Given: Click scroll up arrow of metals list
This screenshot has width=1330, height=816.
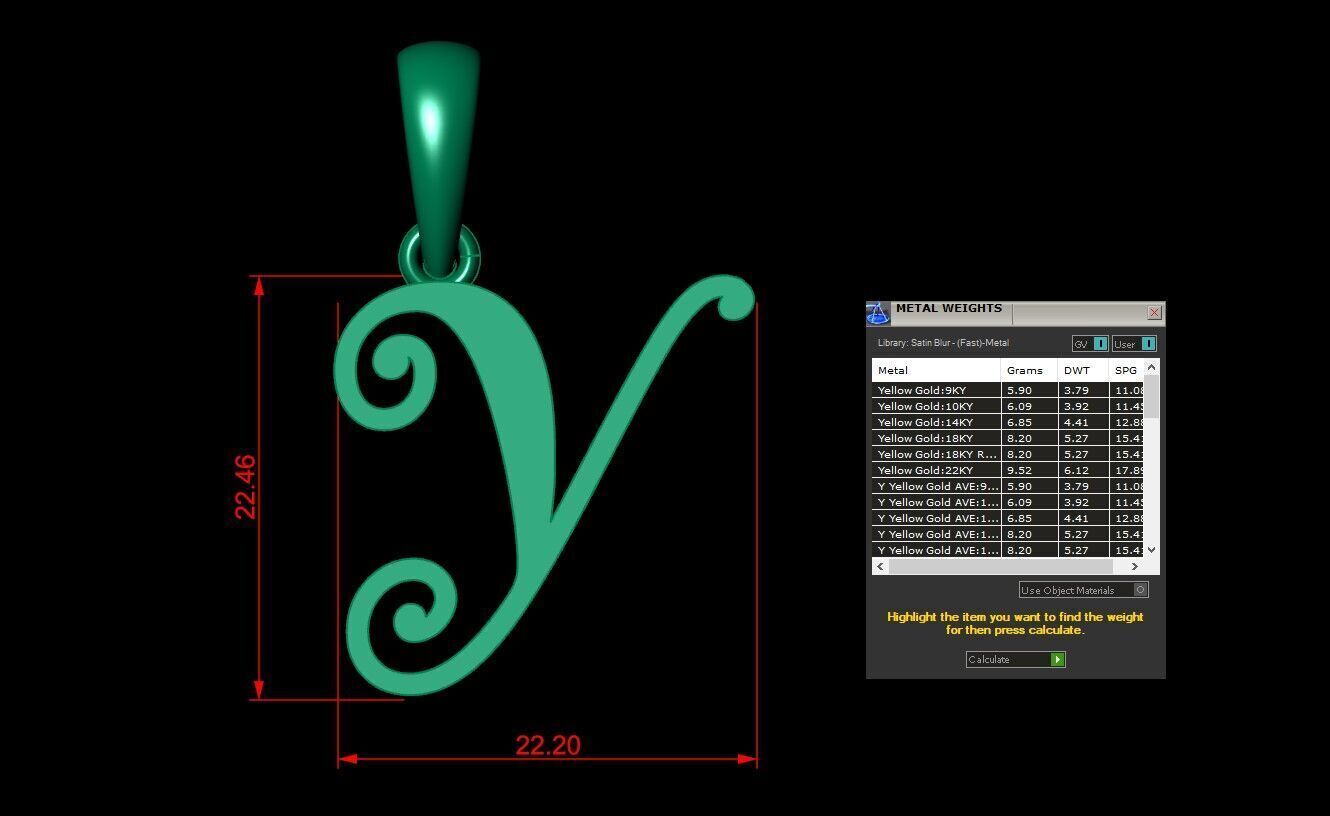Looking at the screenshot, I should coord(1151,368).
